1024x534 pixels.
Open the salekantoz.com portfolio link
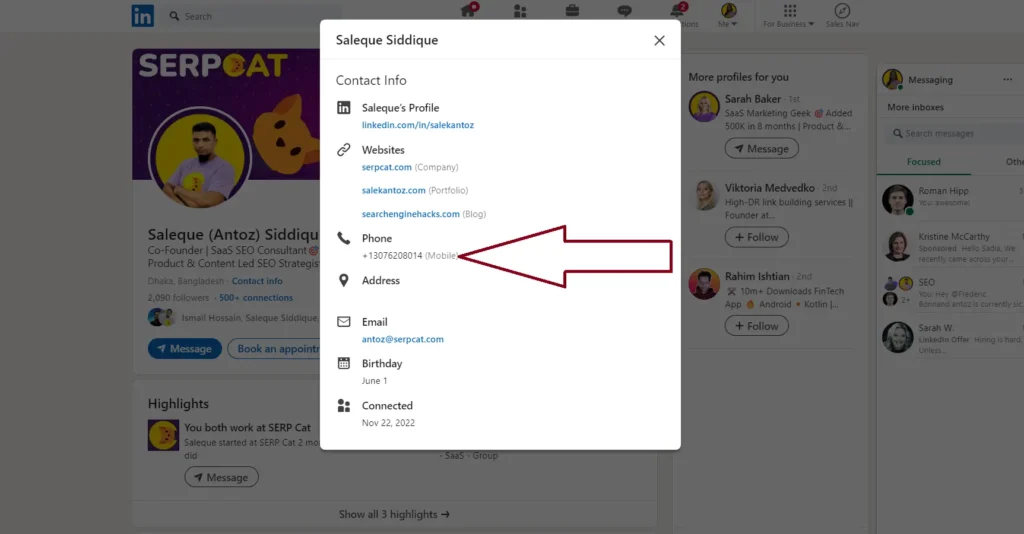click(394, 191)
